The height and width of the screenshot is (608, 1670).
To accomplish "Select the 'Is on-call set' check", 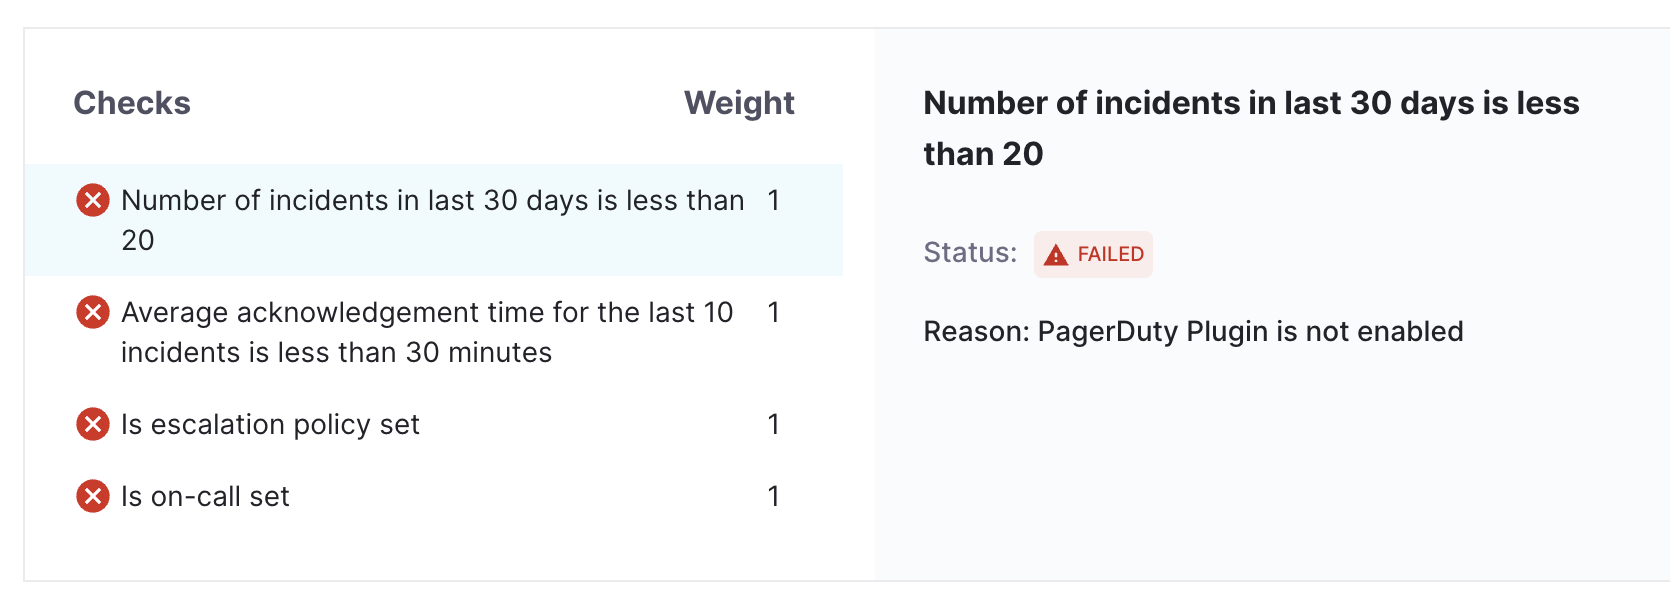I will 205,497.
